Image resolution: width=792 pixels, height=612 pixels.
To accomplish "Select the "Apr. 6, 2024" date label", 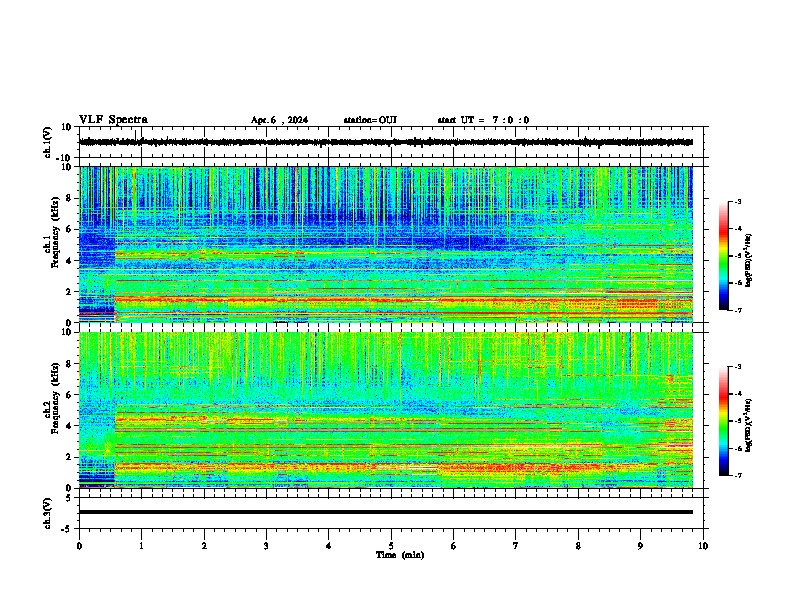I will point(279,120).
